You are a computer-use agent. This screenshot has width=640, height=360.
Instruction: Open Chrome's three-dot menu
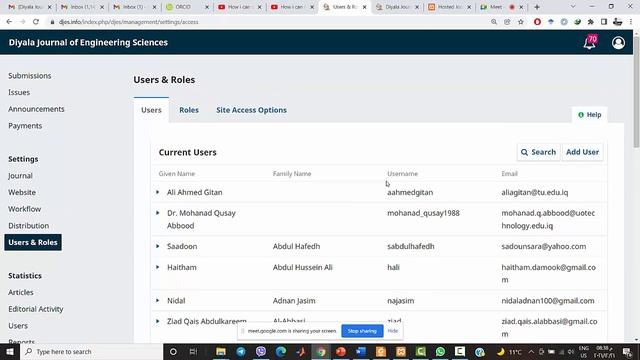pyautogui.click(x=631, y=22)
